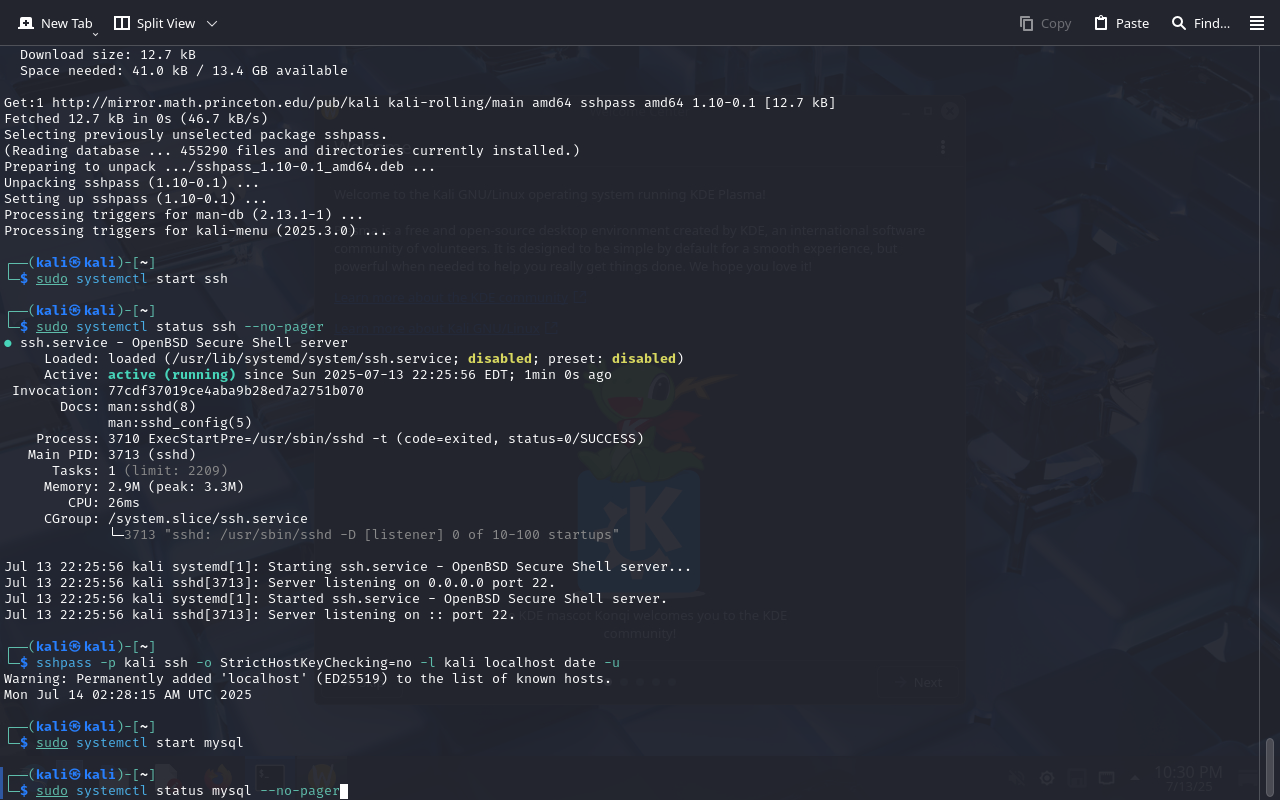Open the hamburger menu icon
The width and height of the screenshot is (1280, 800).
pos(1257,23)
